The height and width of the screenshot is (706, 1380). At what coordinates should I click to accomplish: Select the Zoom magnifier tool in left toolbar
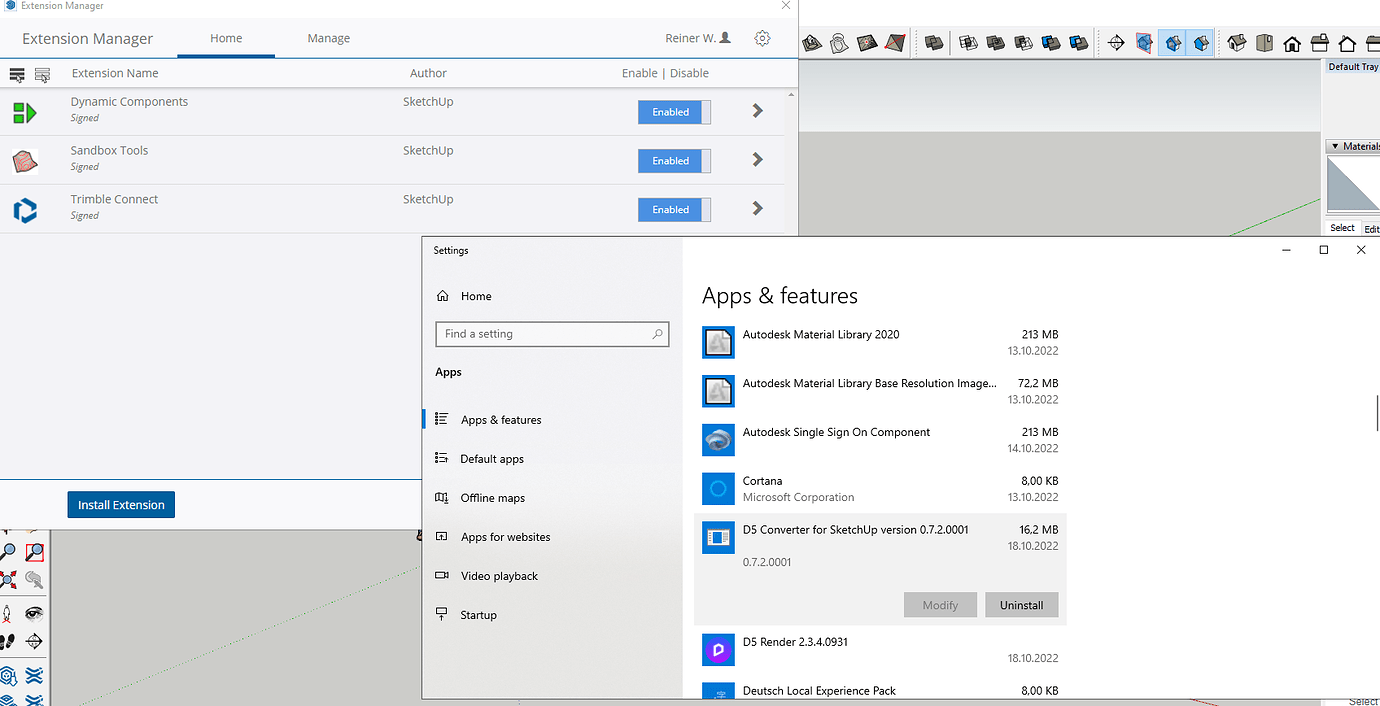pos(8,551)
